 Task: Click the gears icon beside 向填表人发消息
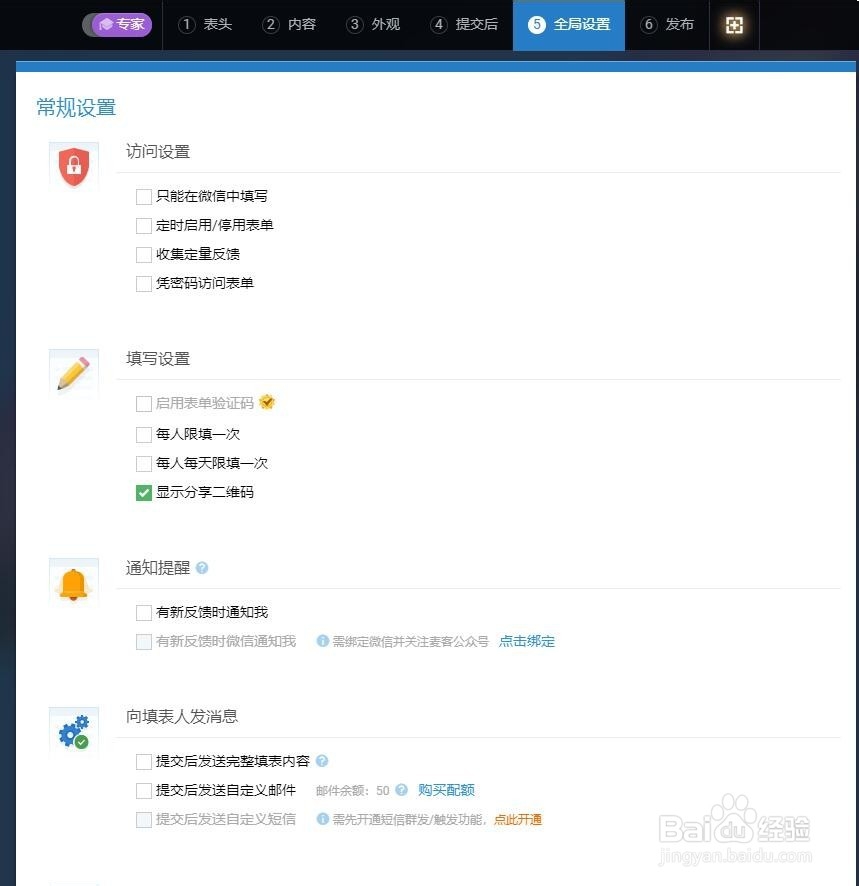(x=74, y=730)
